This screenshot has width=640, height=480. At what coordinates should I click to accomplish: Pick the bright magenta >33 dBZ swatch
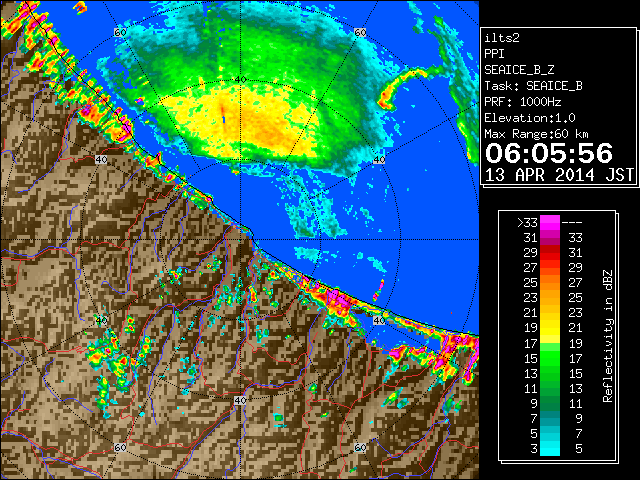pos(550,222)
